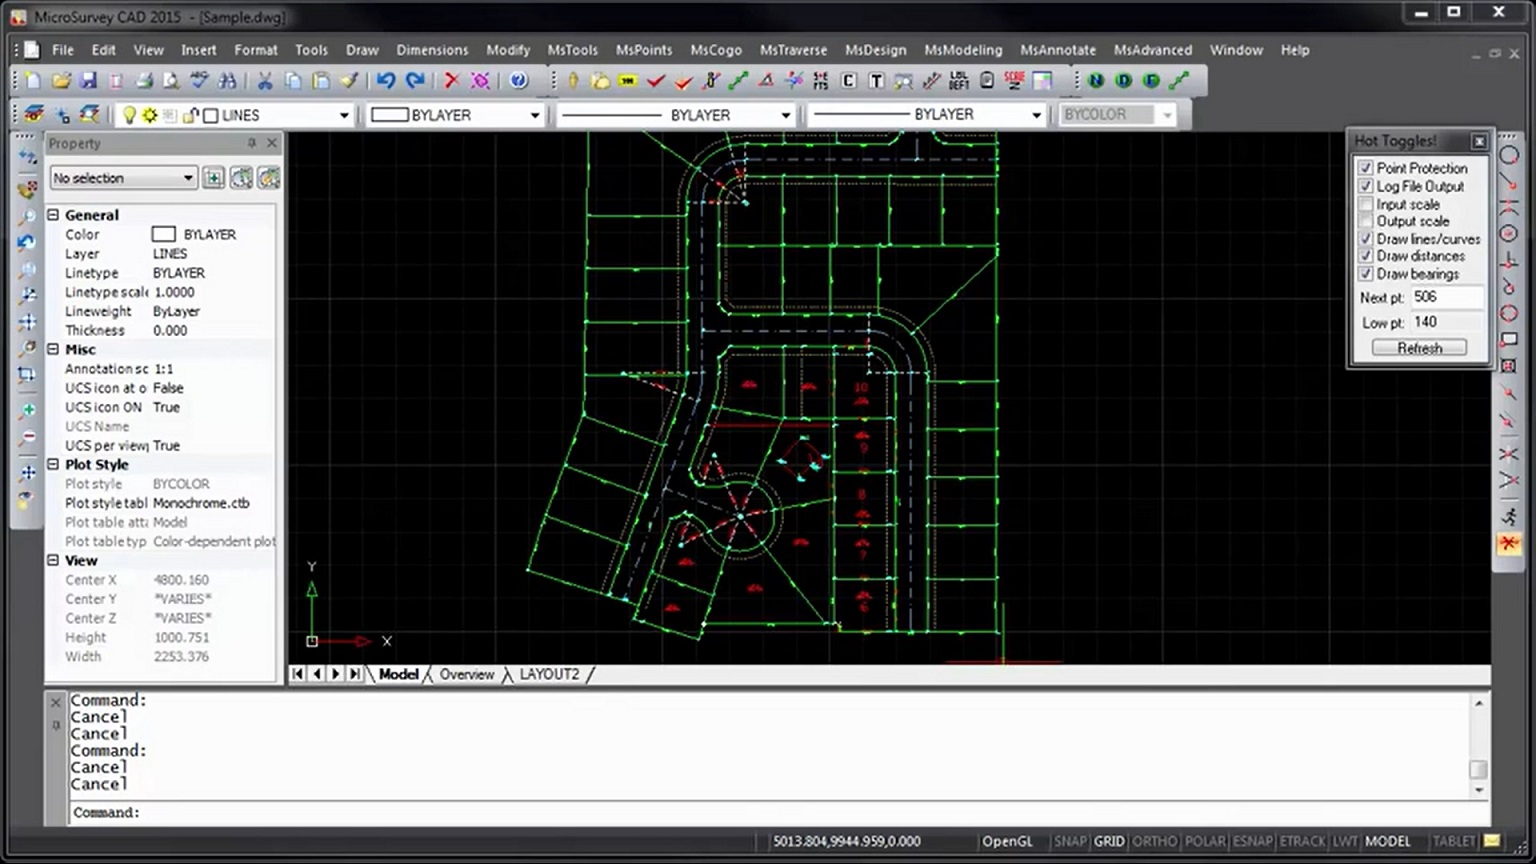Toggle ORTHO mode in the status bar
This screenshot has width=1536, height=864.
(1155, 841)
